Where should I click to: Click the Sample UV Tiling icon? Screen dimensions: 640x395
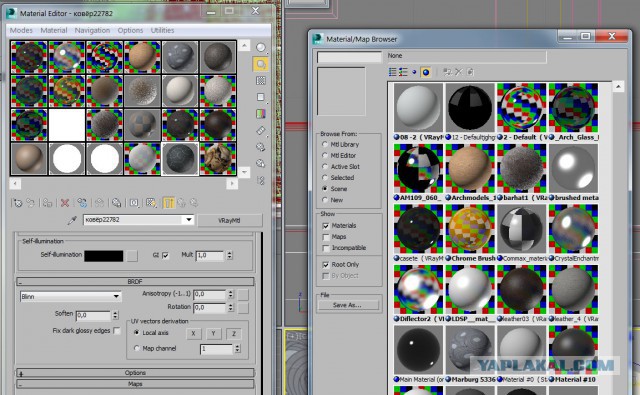click(x=261, y=97)
